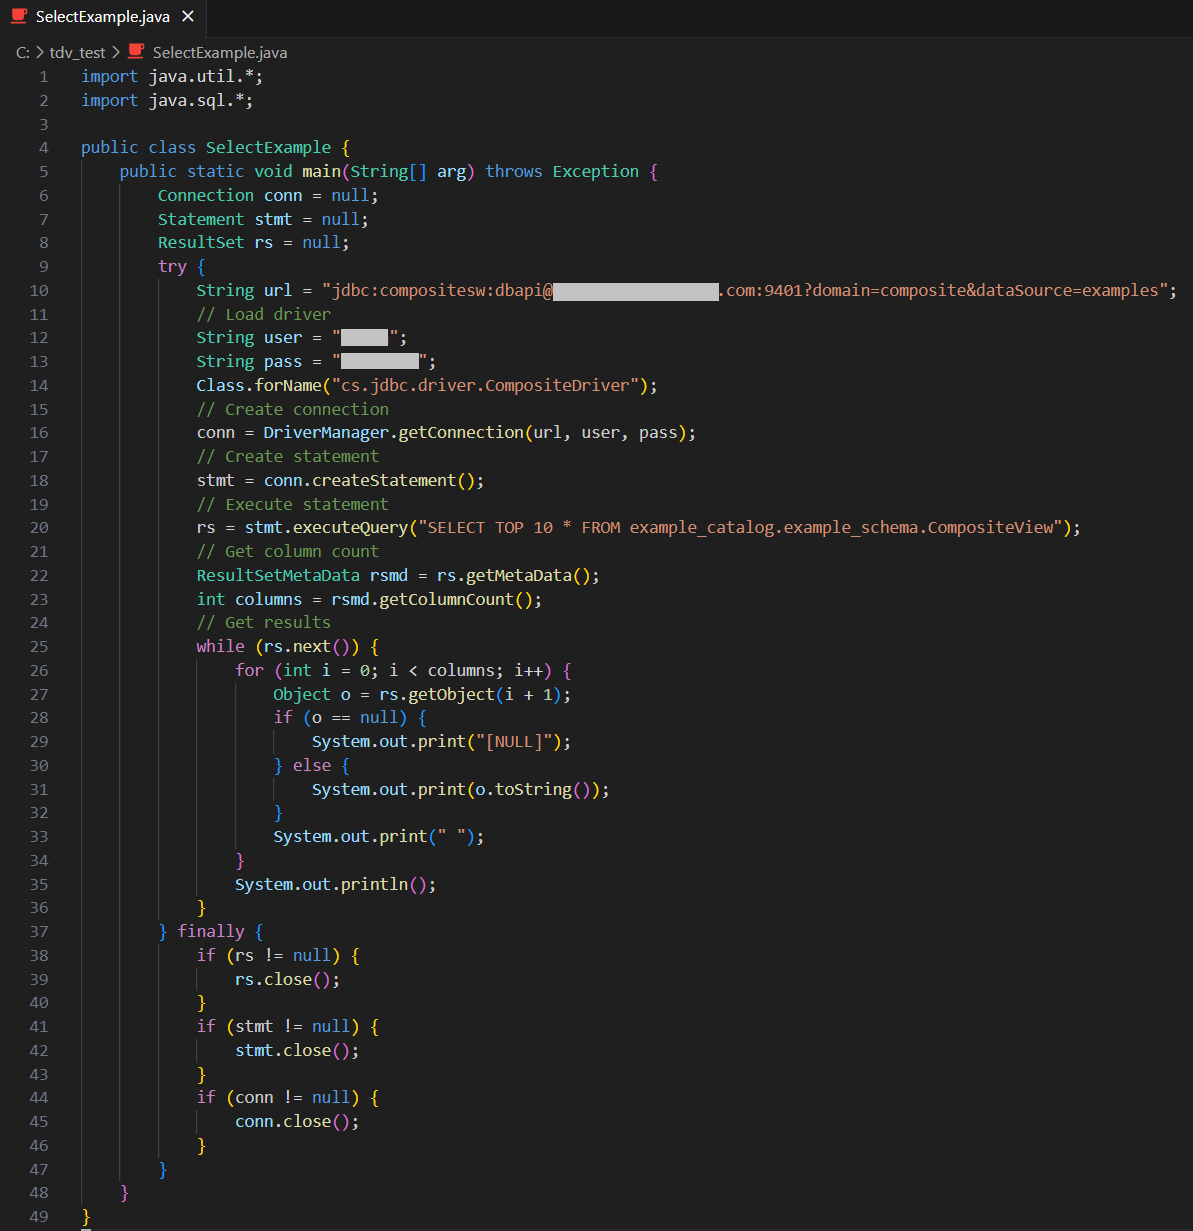Click line number 10 in the gutter

click(x=39, y=290)
